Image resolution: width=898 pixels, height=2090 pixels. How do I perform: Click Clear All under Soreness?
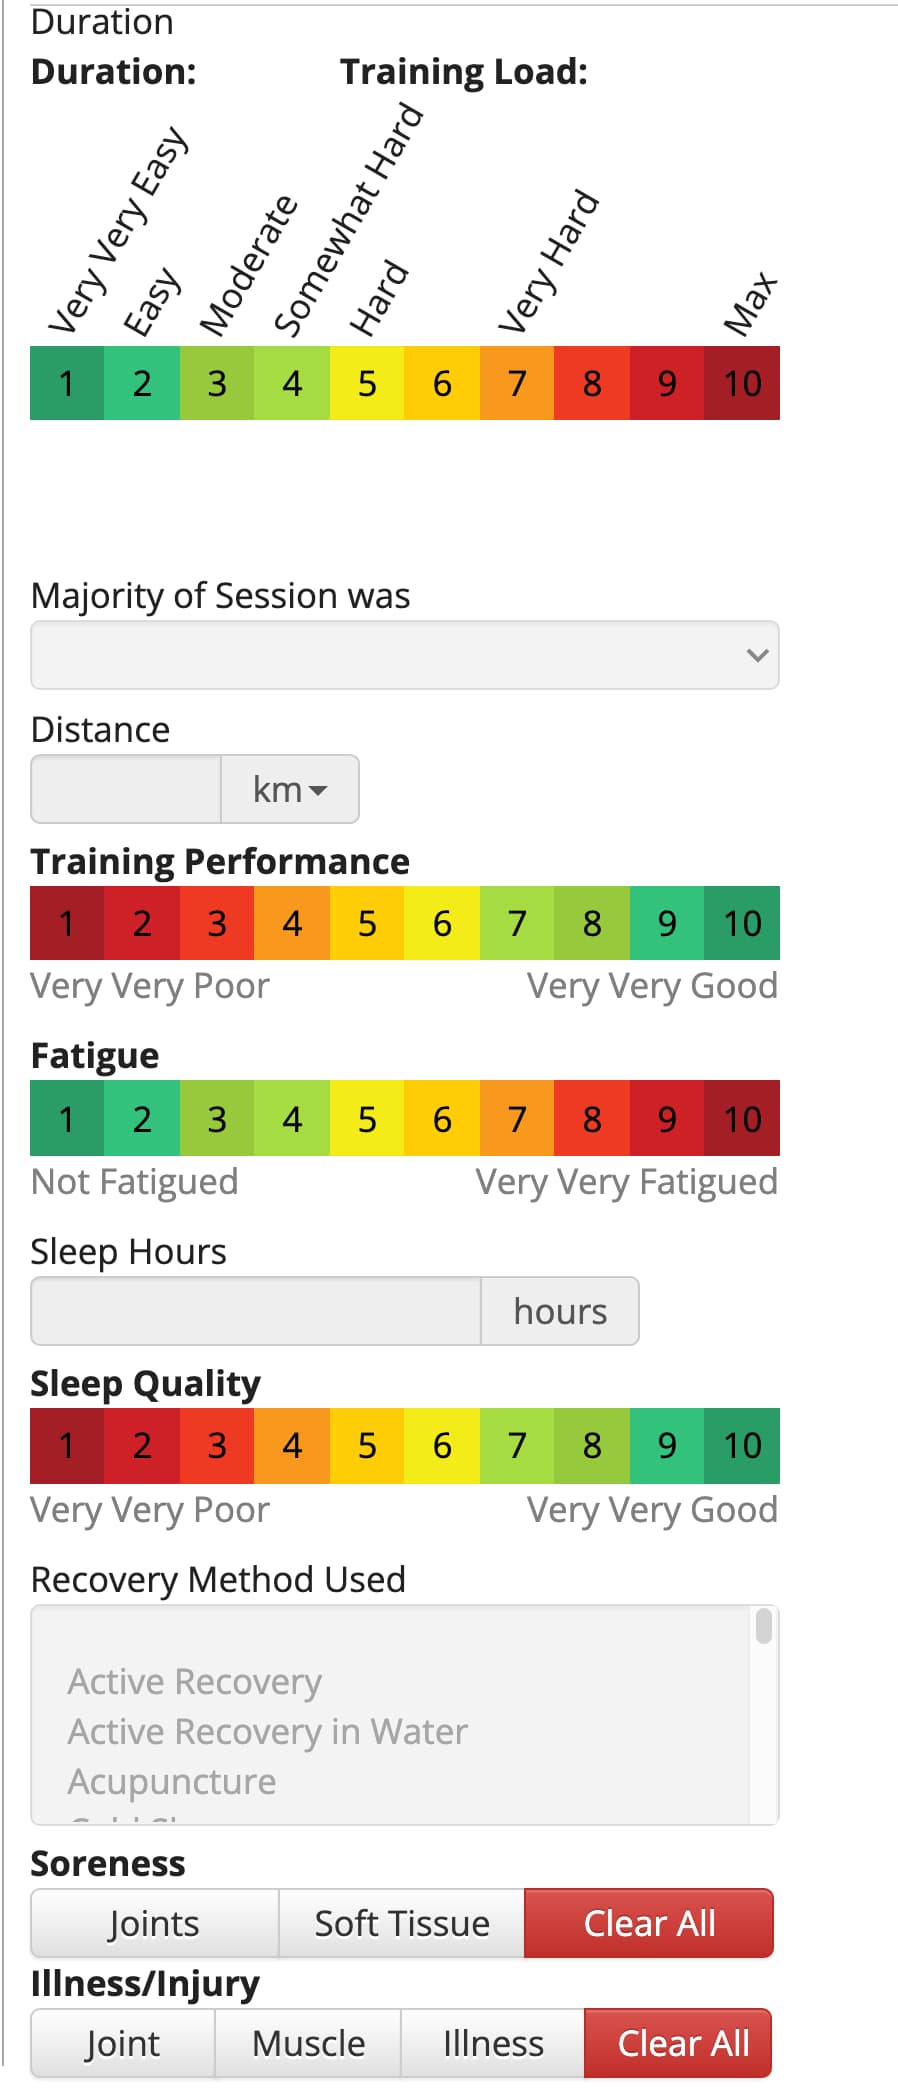click(x=649, y=1923)
